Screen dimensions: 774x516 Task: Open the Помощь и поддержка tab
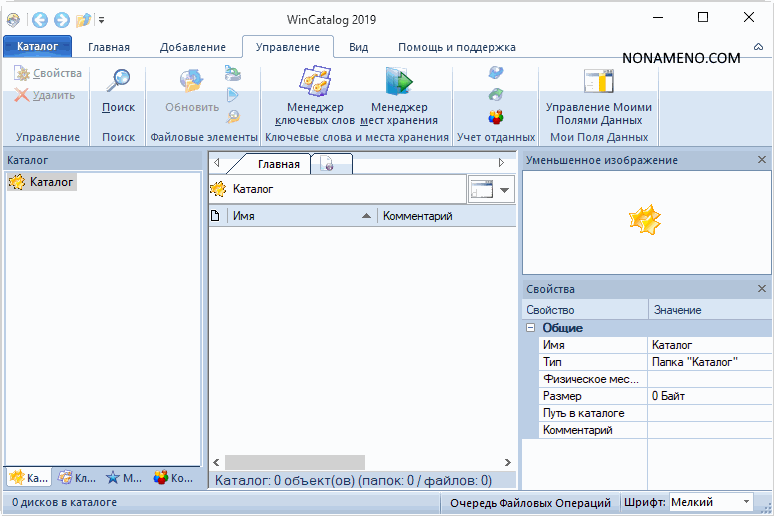click(x=456, y=47)
